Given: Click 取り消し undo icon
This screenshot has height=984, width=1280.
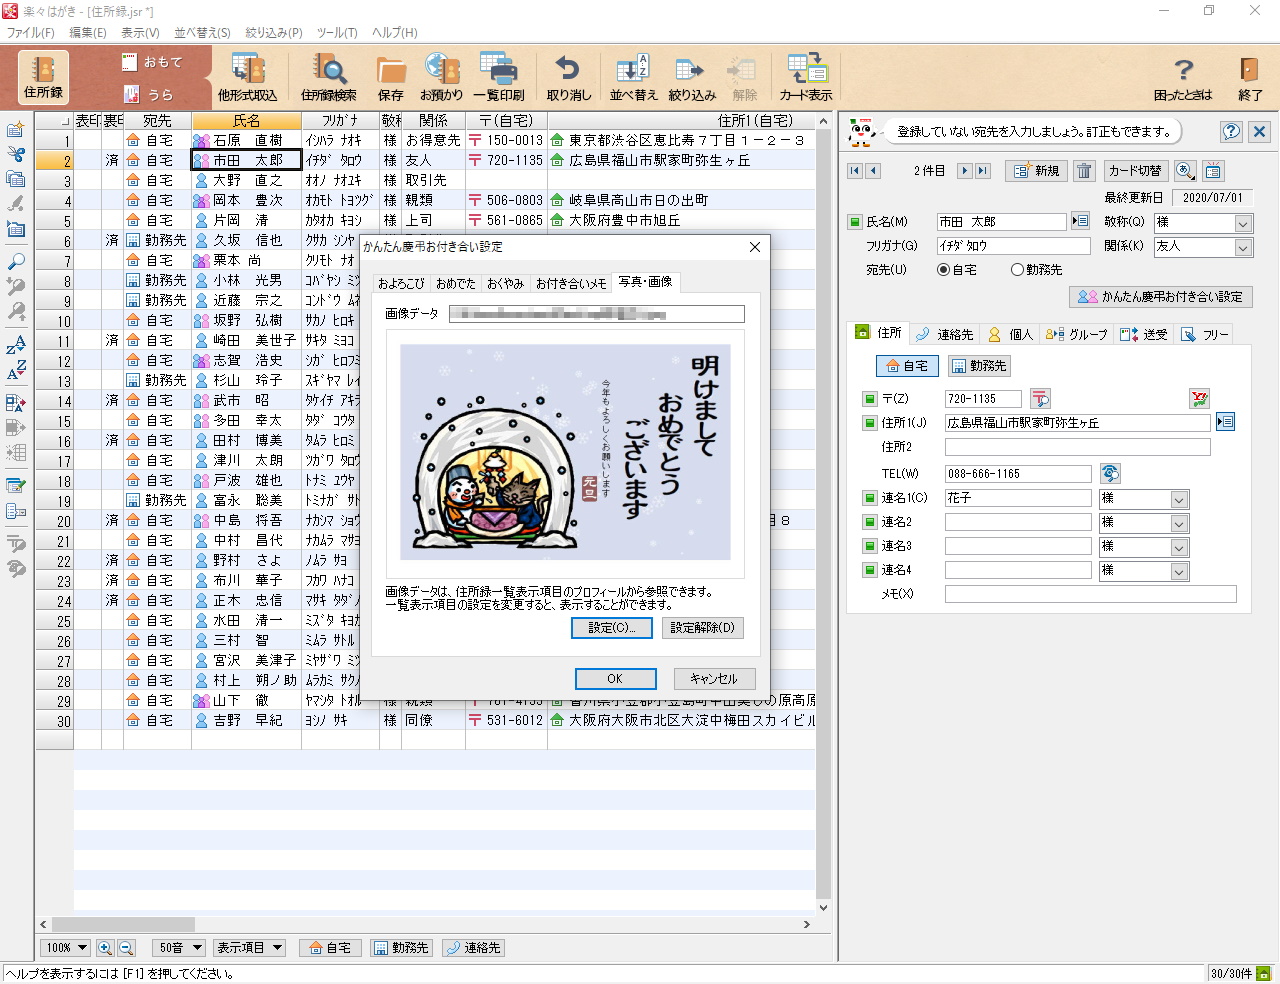Looking at the screenshot, I should point(568,77).
